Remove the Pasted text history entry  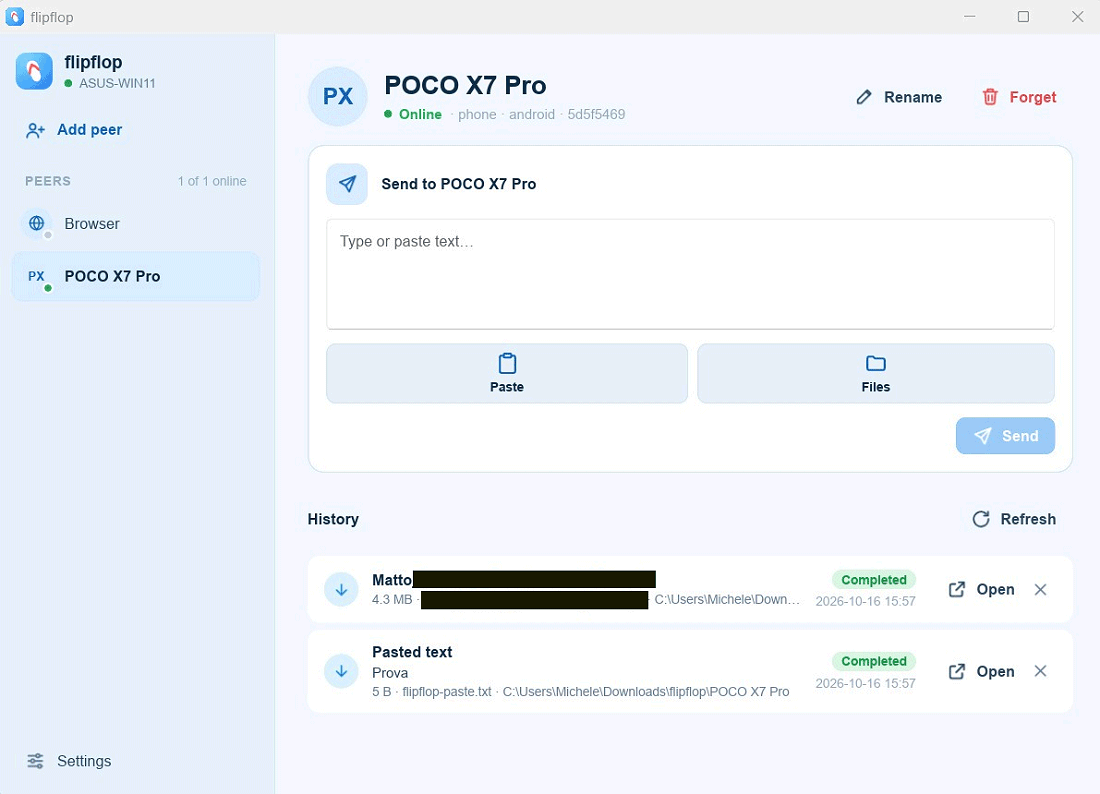click(1040, 671)
